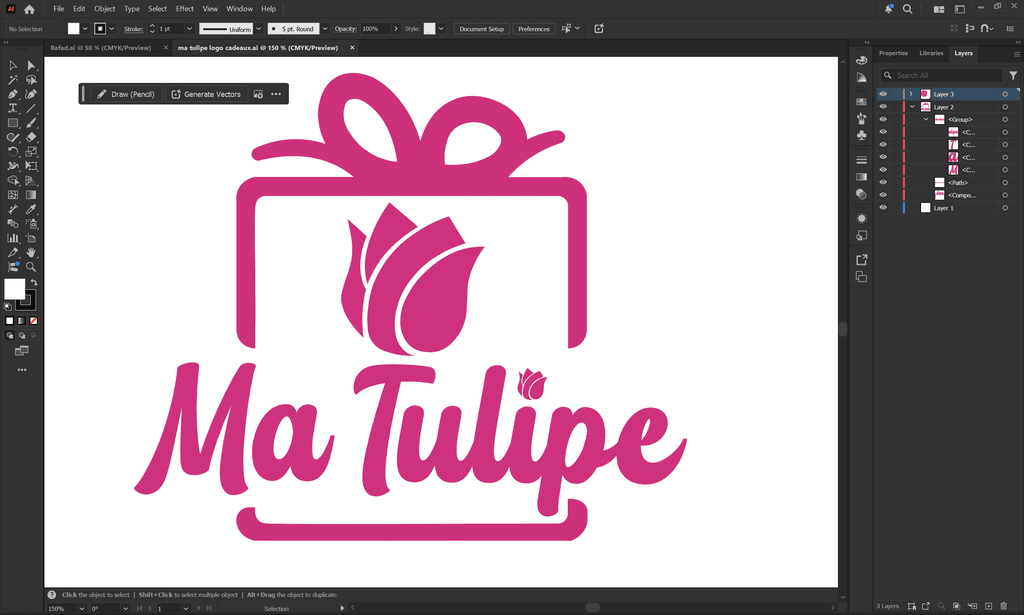The width and height of the screenshot is (1024, 615).
Task: Expand Layer 3 in Layers panel
Action: (x=912, y=94)
